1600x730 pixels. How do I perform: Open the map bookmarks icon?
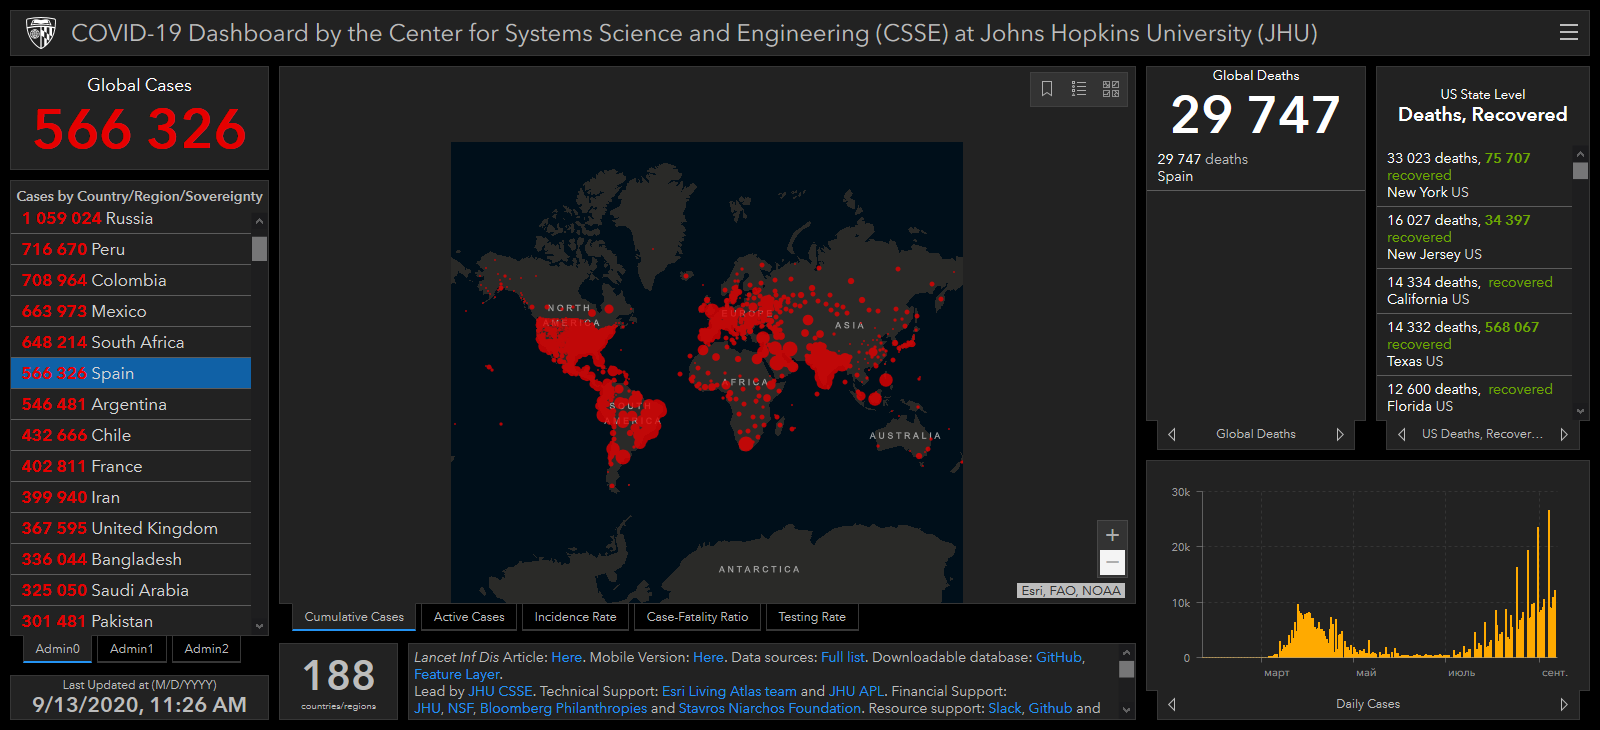tap(1047, 89)
